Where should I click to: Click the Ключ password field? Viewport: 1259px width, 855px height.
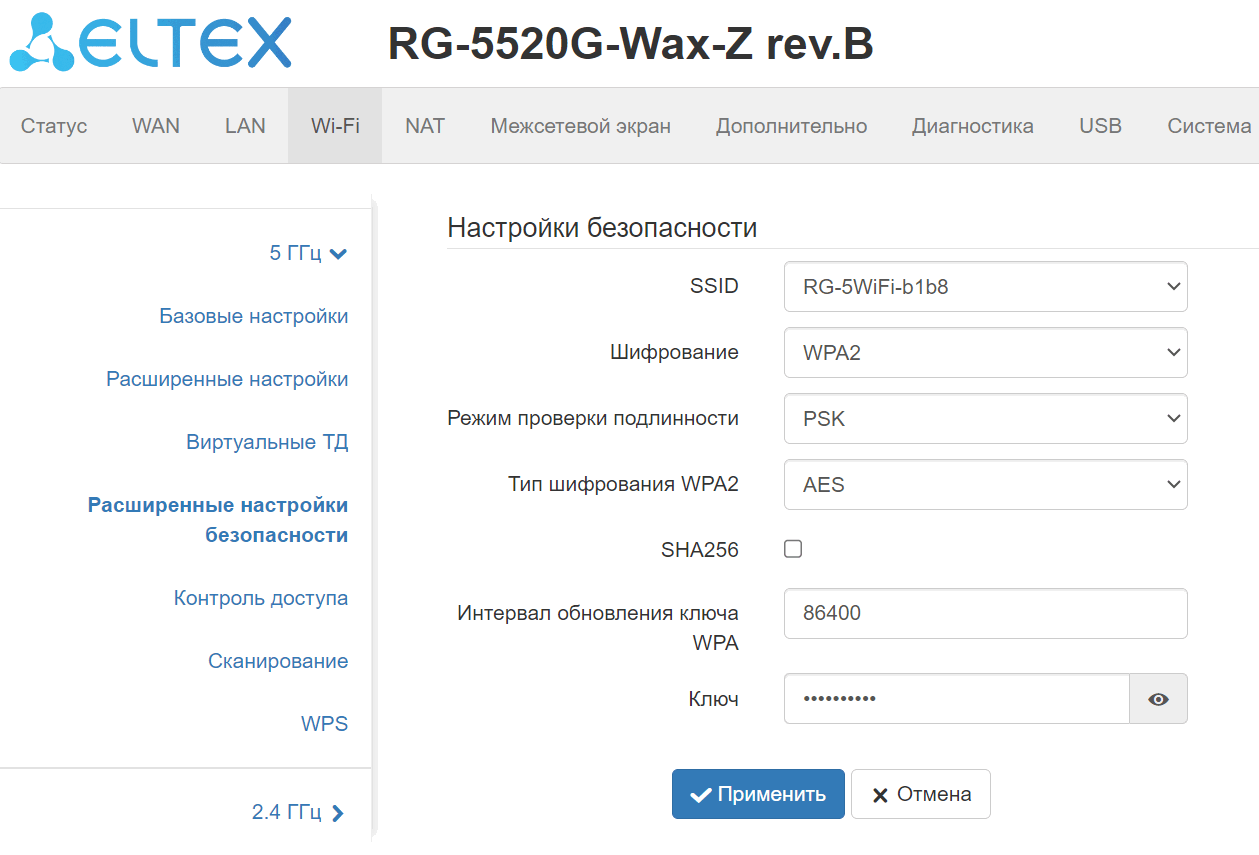pos(956,699)
